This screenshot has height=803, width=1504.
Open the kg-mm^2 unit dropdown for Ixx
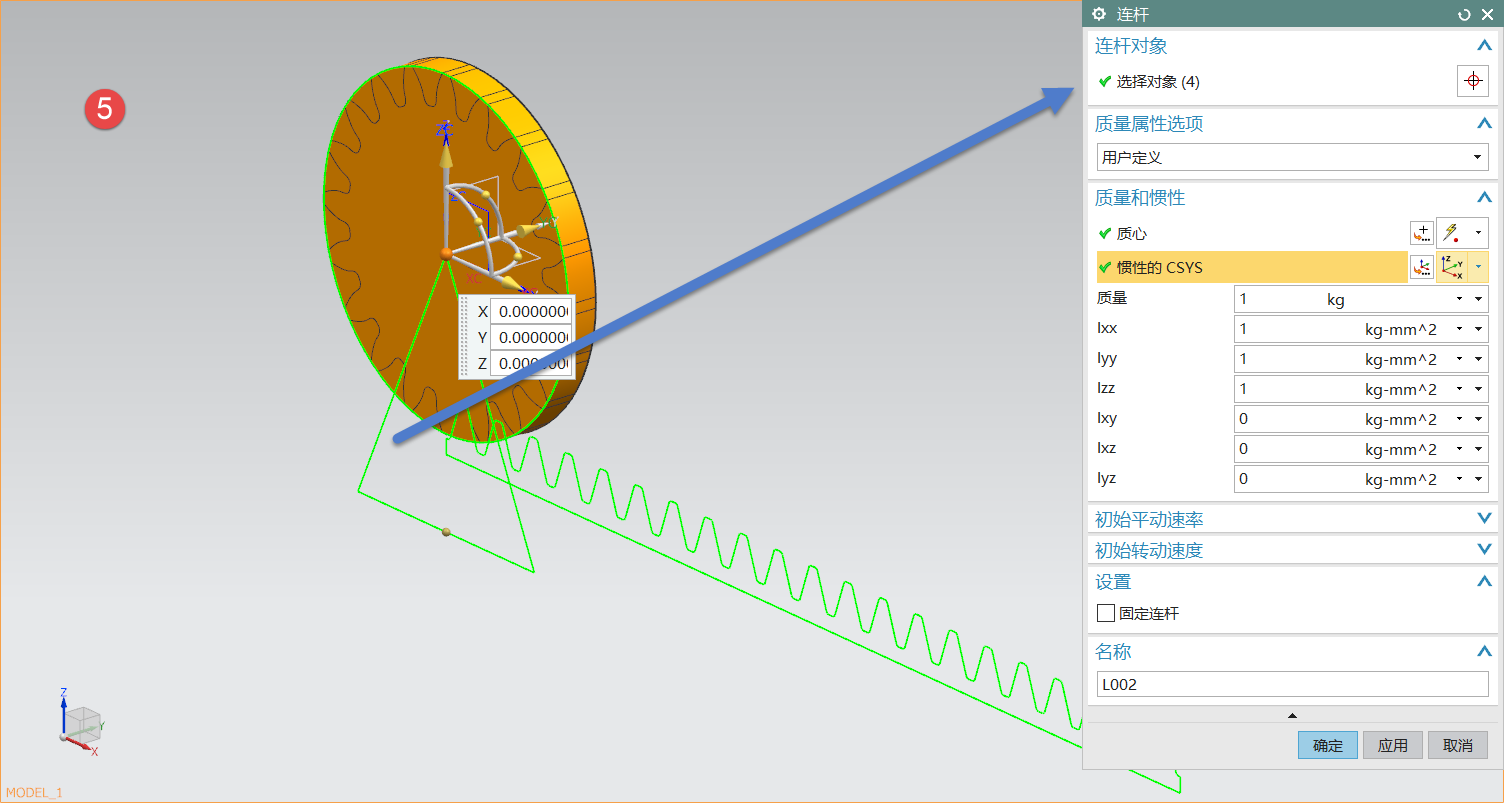click(1460, 329)
